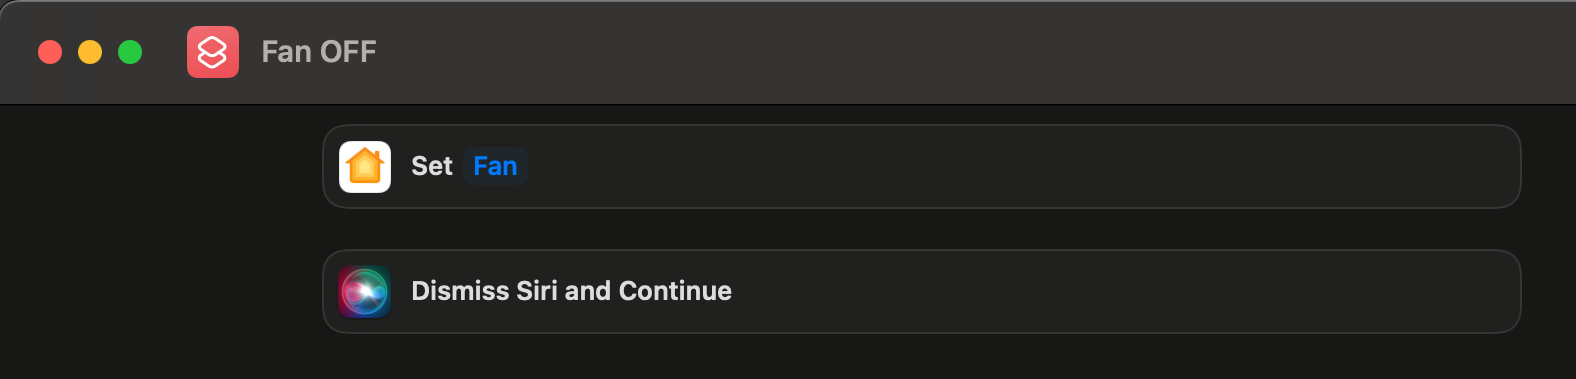Select the Dismiss Siri and Continue label

pyautogui.click(x=572, y=291)
